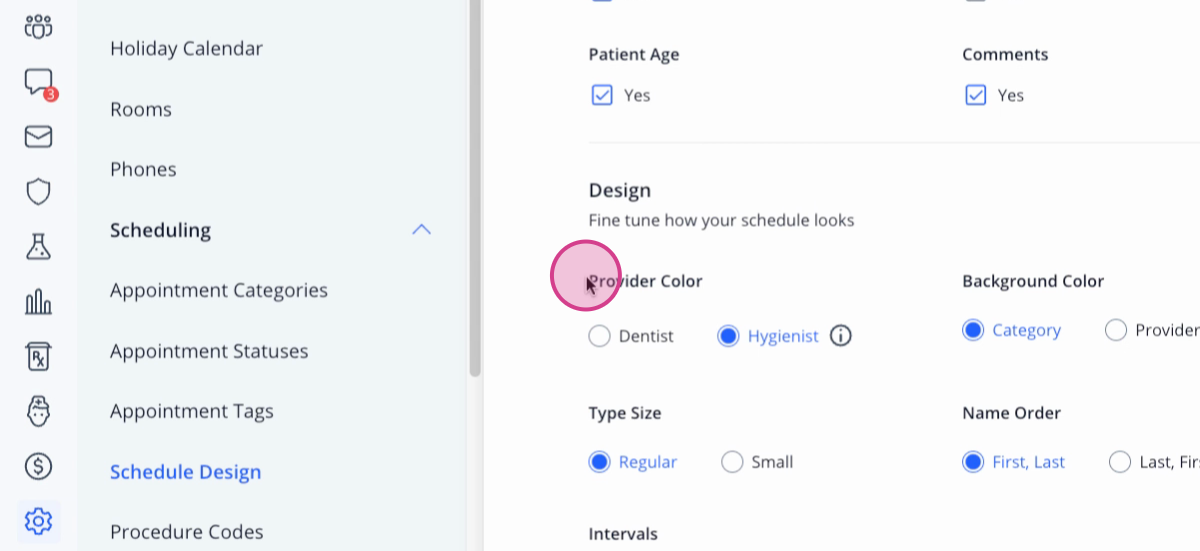Open Appointment Categories page

pos(219,290)
